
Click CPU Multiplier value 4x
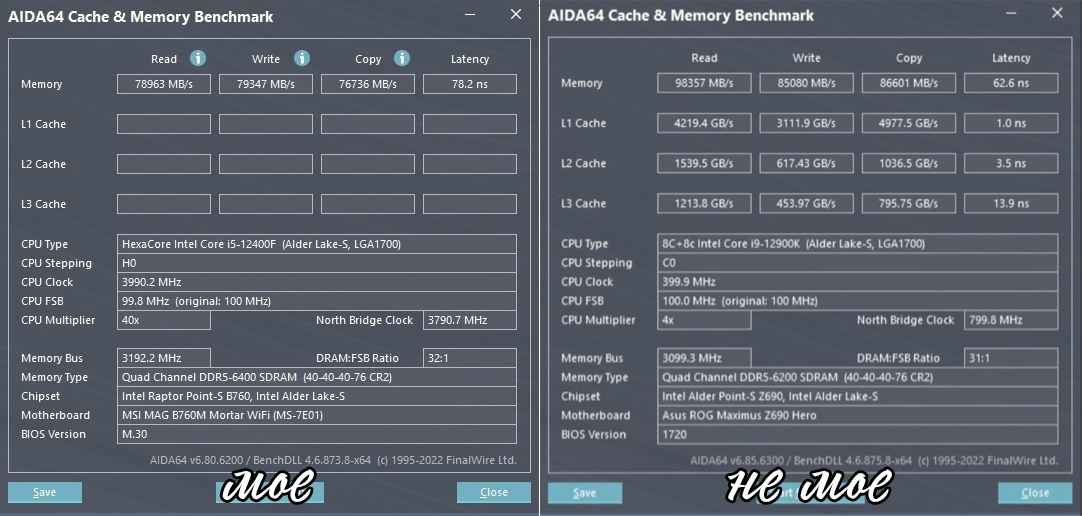(705, 320)
